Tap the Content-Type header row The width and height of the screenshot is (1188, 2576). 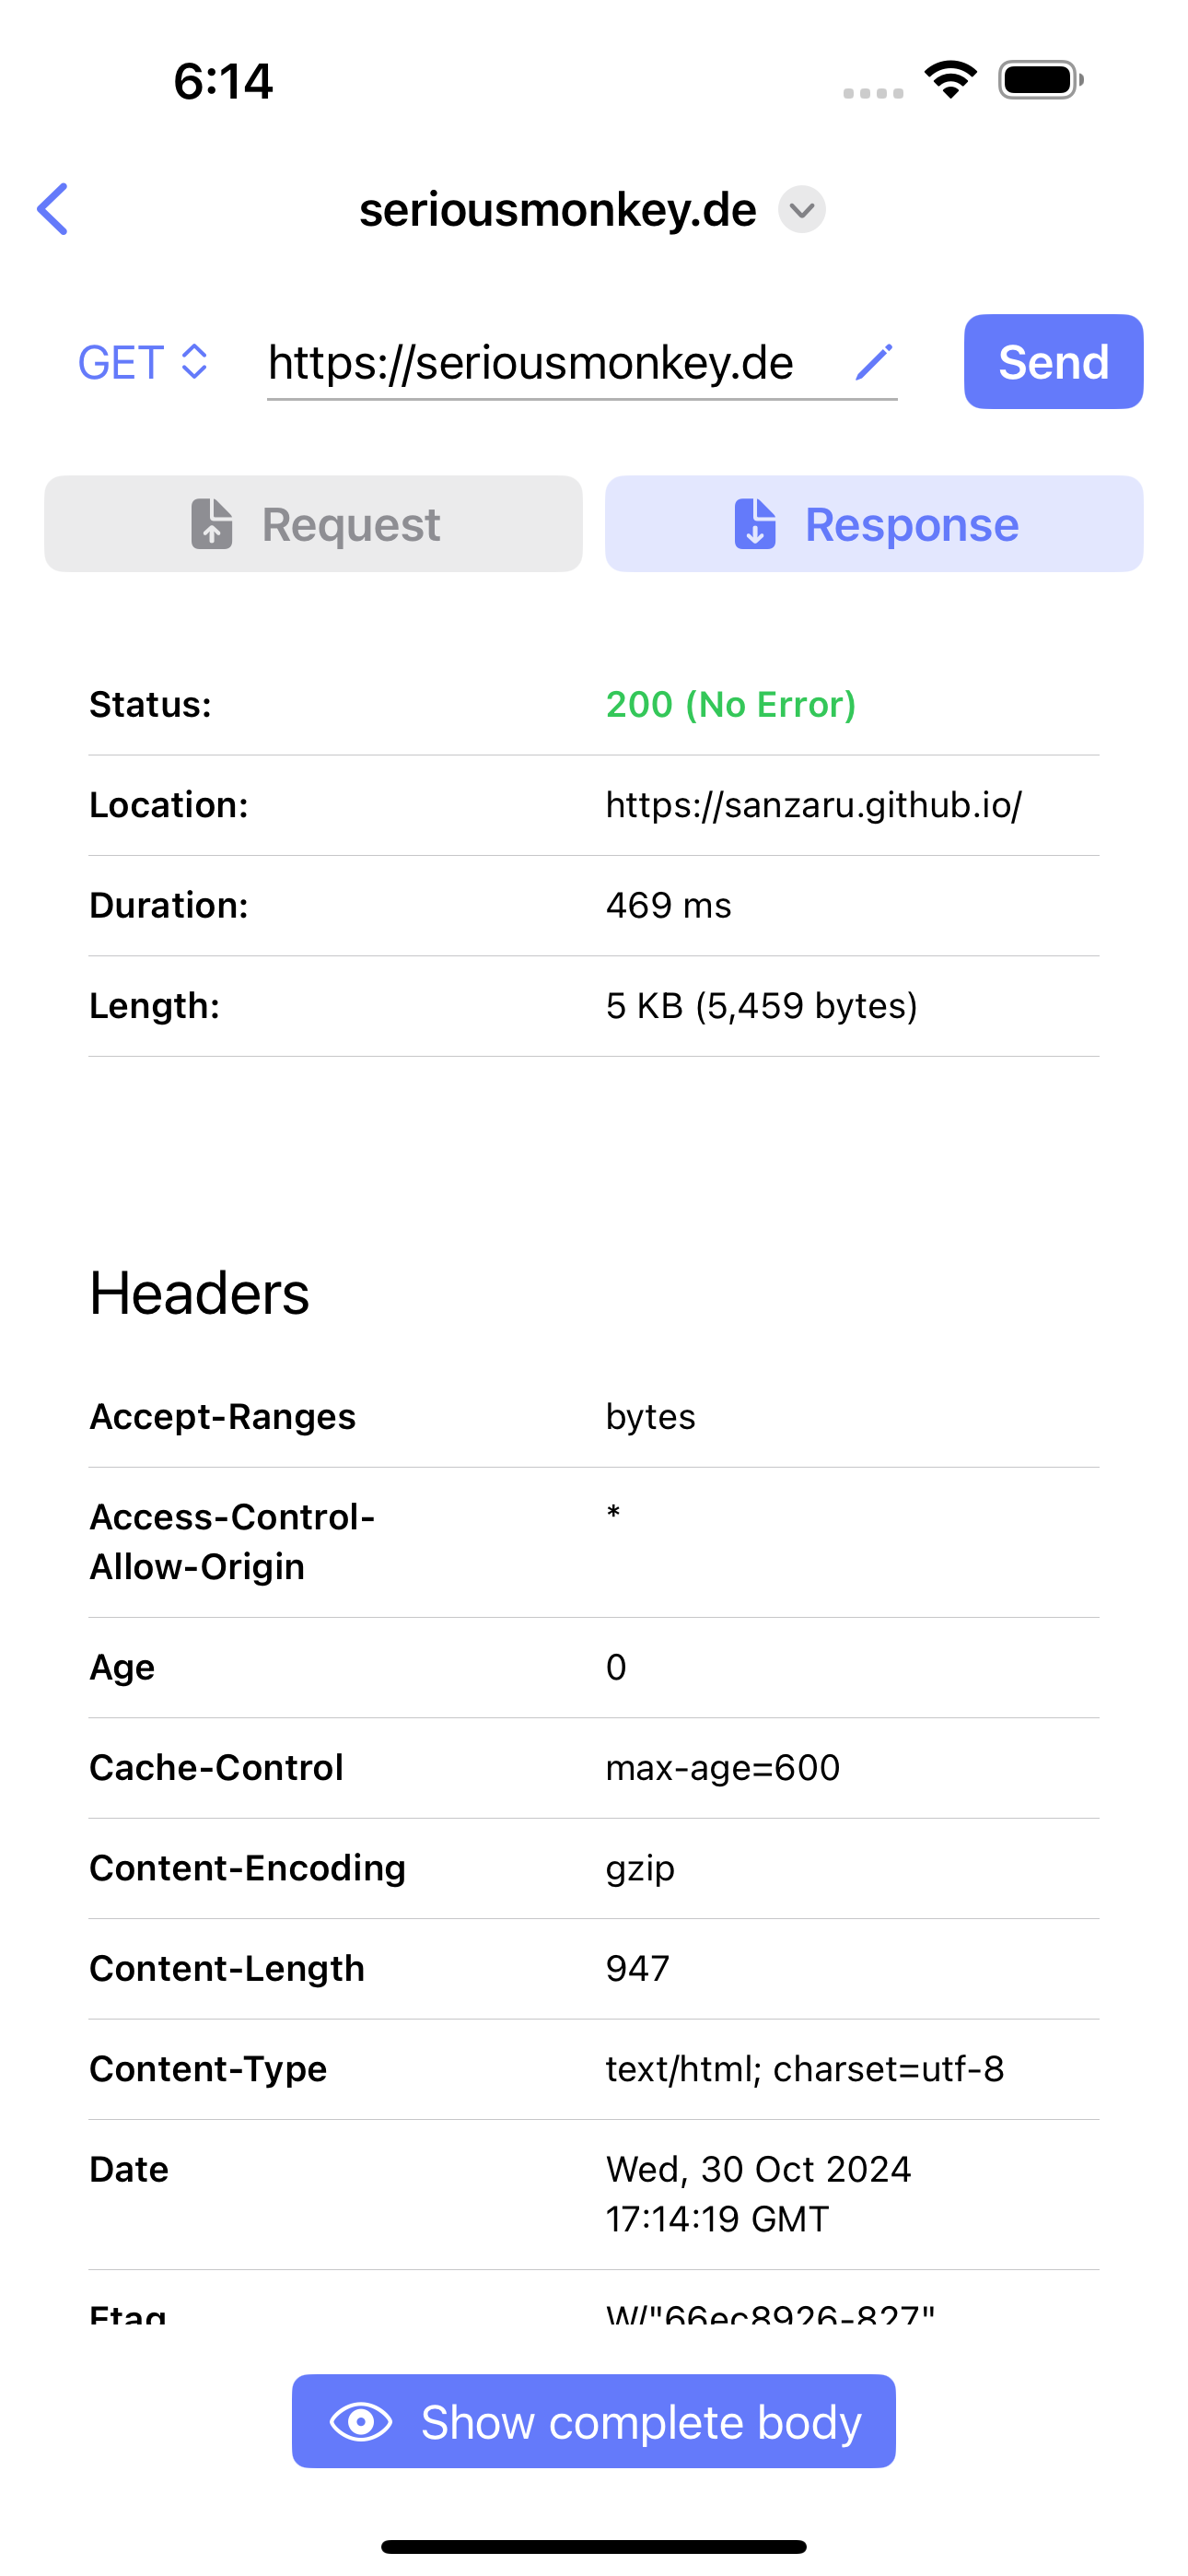click(x=594, y=2069)
